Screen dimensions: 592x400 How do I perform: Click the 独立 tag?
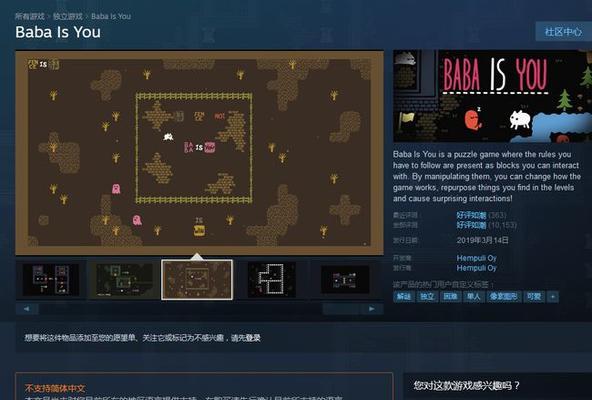[427, 297]
